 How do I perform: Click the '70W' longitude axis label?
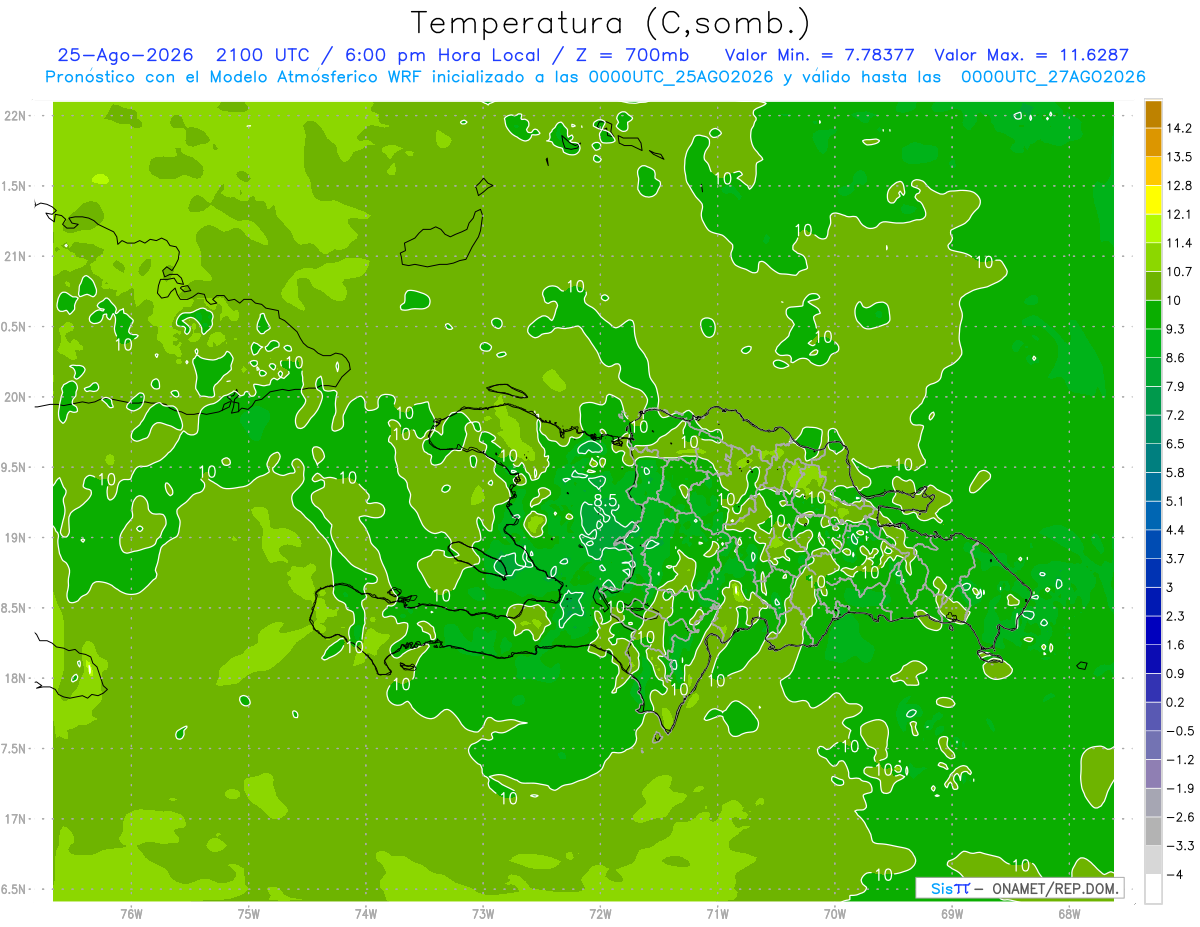point(834,913)
